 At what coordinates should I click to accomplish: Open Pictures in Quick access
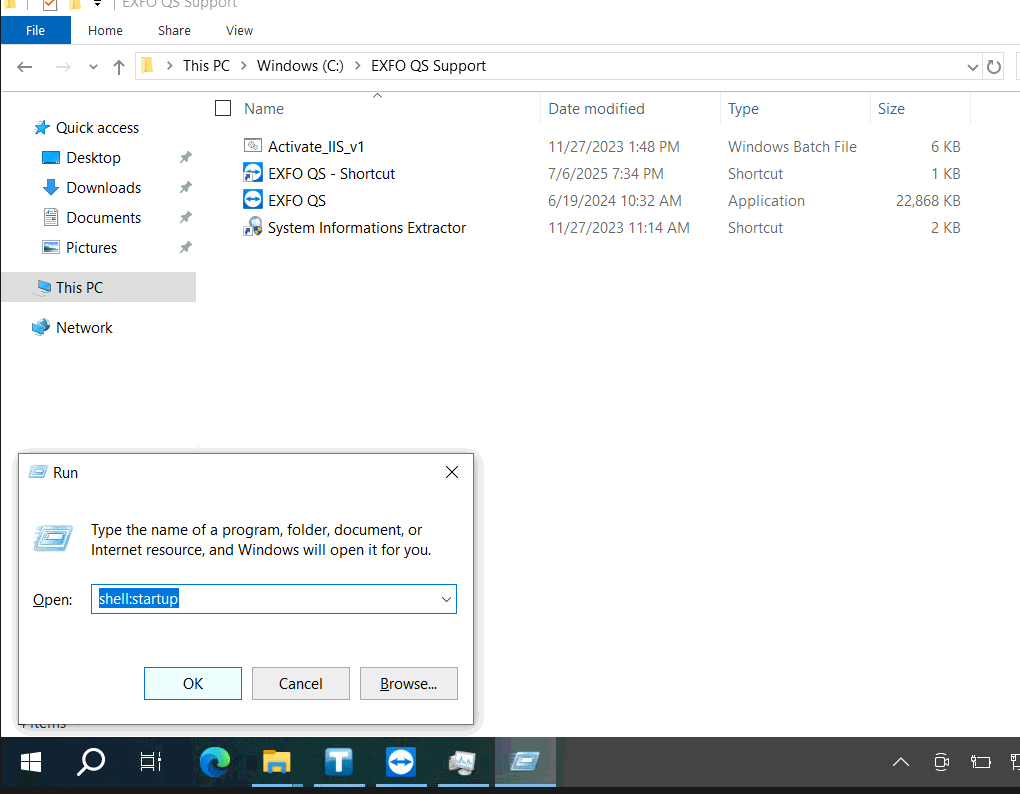pyautogui.click(x=91, y=247)
